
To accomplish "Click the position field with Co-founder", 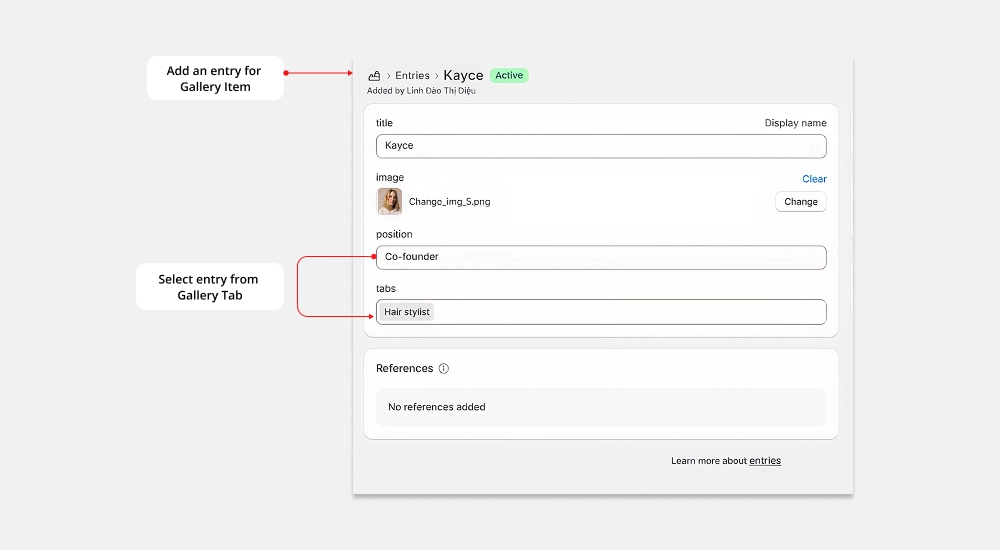I will coord(601,257).
